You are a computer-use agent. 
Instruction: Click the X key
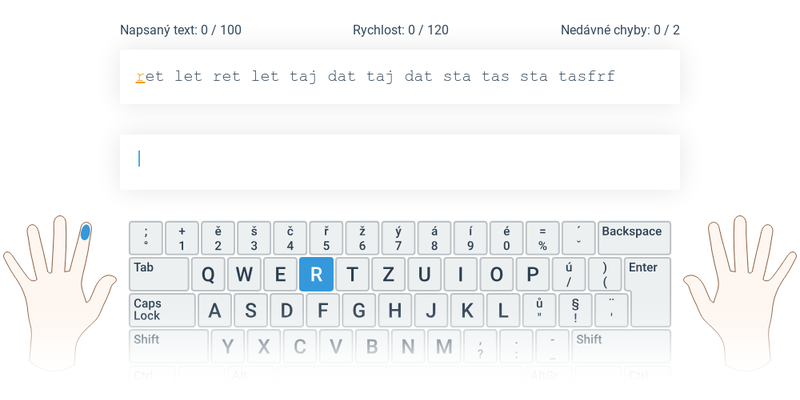point(264,346)
